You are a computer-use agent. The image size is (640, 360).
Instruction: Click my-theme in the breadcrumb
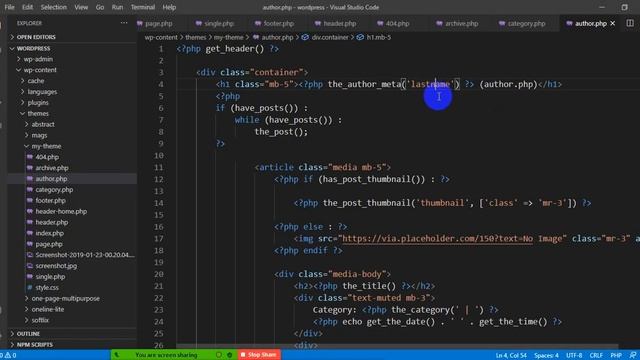pos(228,37)
